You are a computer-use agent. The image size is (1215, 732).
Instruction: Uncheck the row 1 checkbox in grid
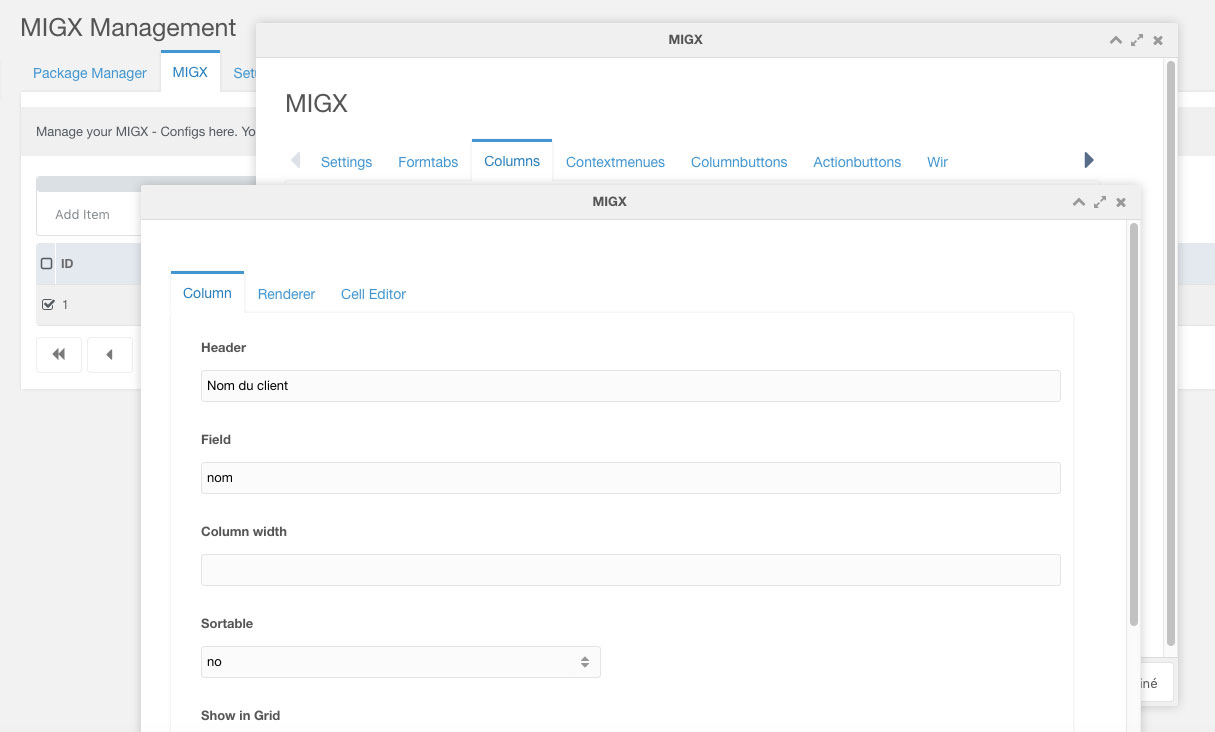47,305
